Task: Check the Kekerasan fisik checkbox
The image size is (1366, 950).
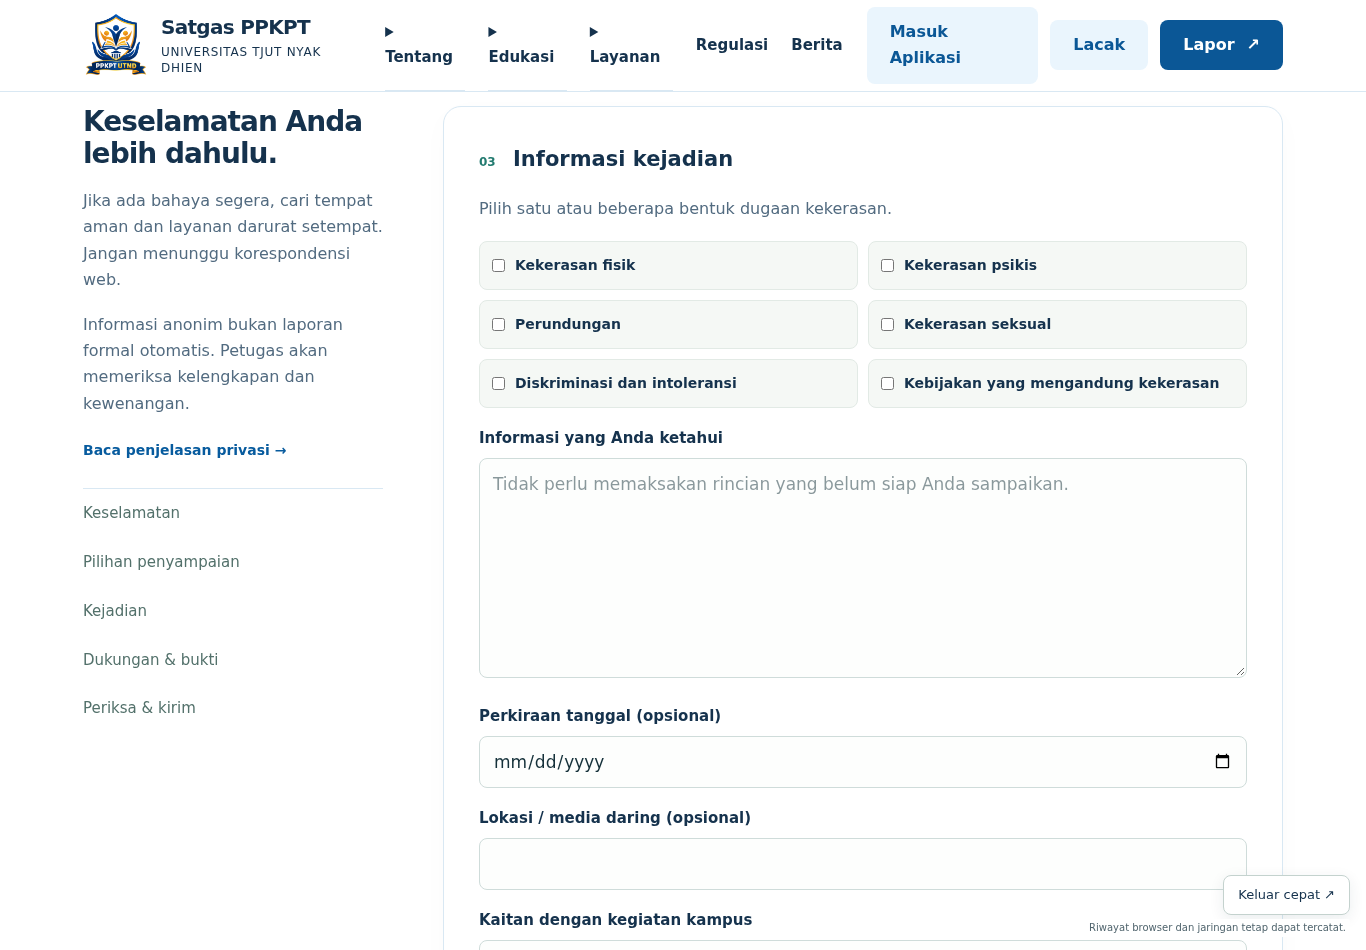Action: 498,266
